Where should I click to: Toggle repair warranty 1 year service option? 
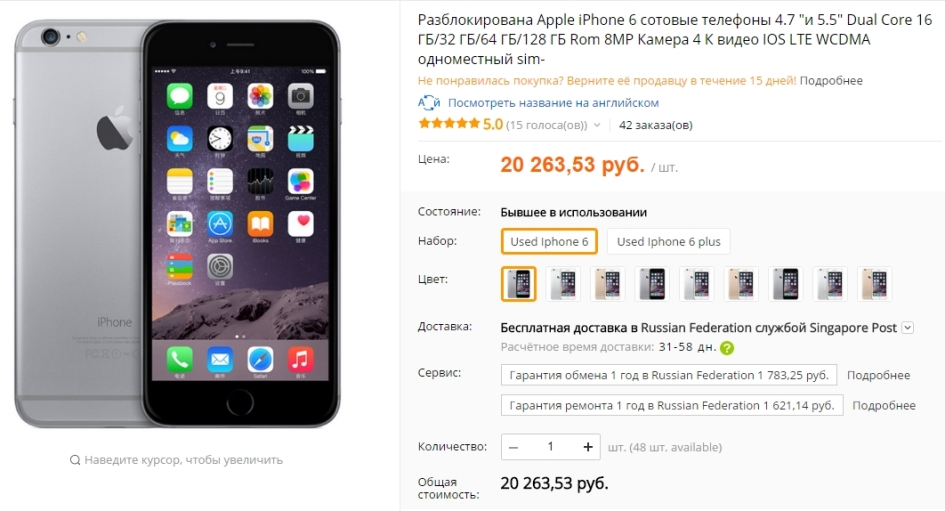click(x=671, y=406)
